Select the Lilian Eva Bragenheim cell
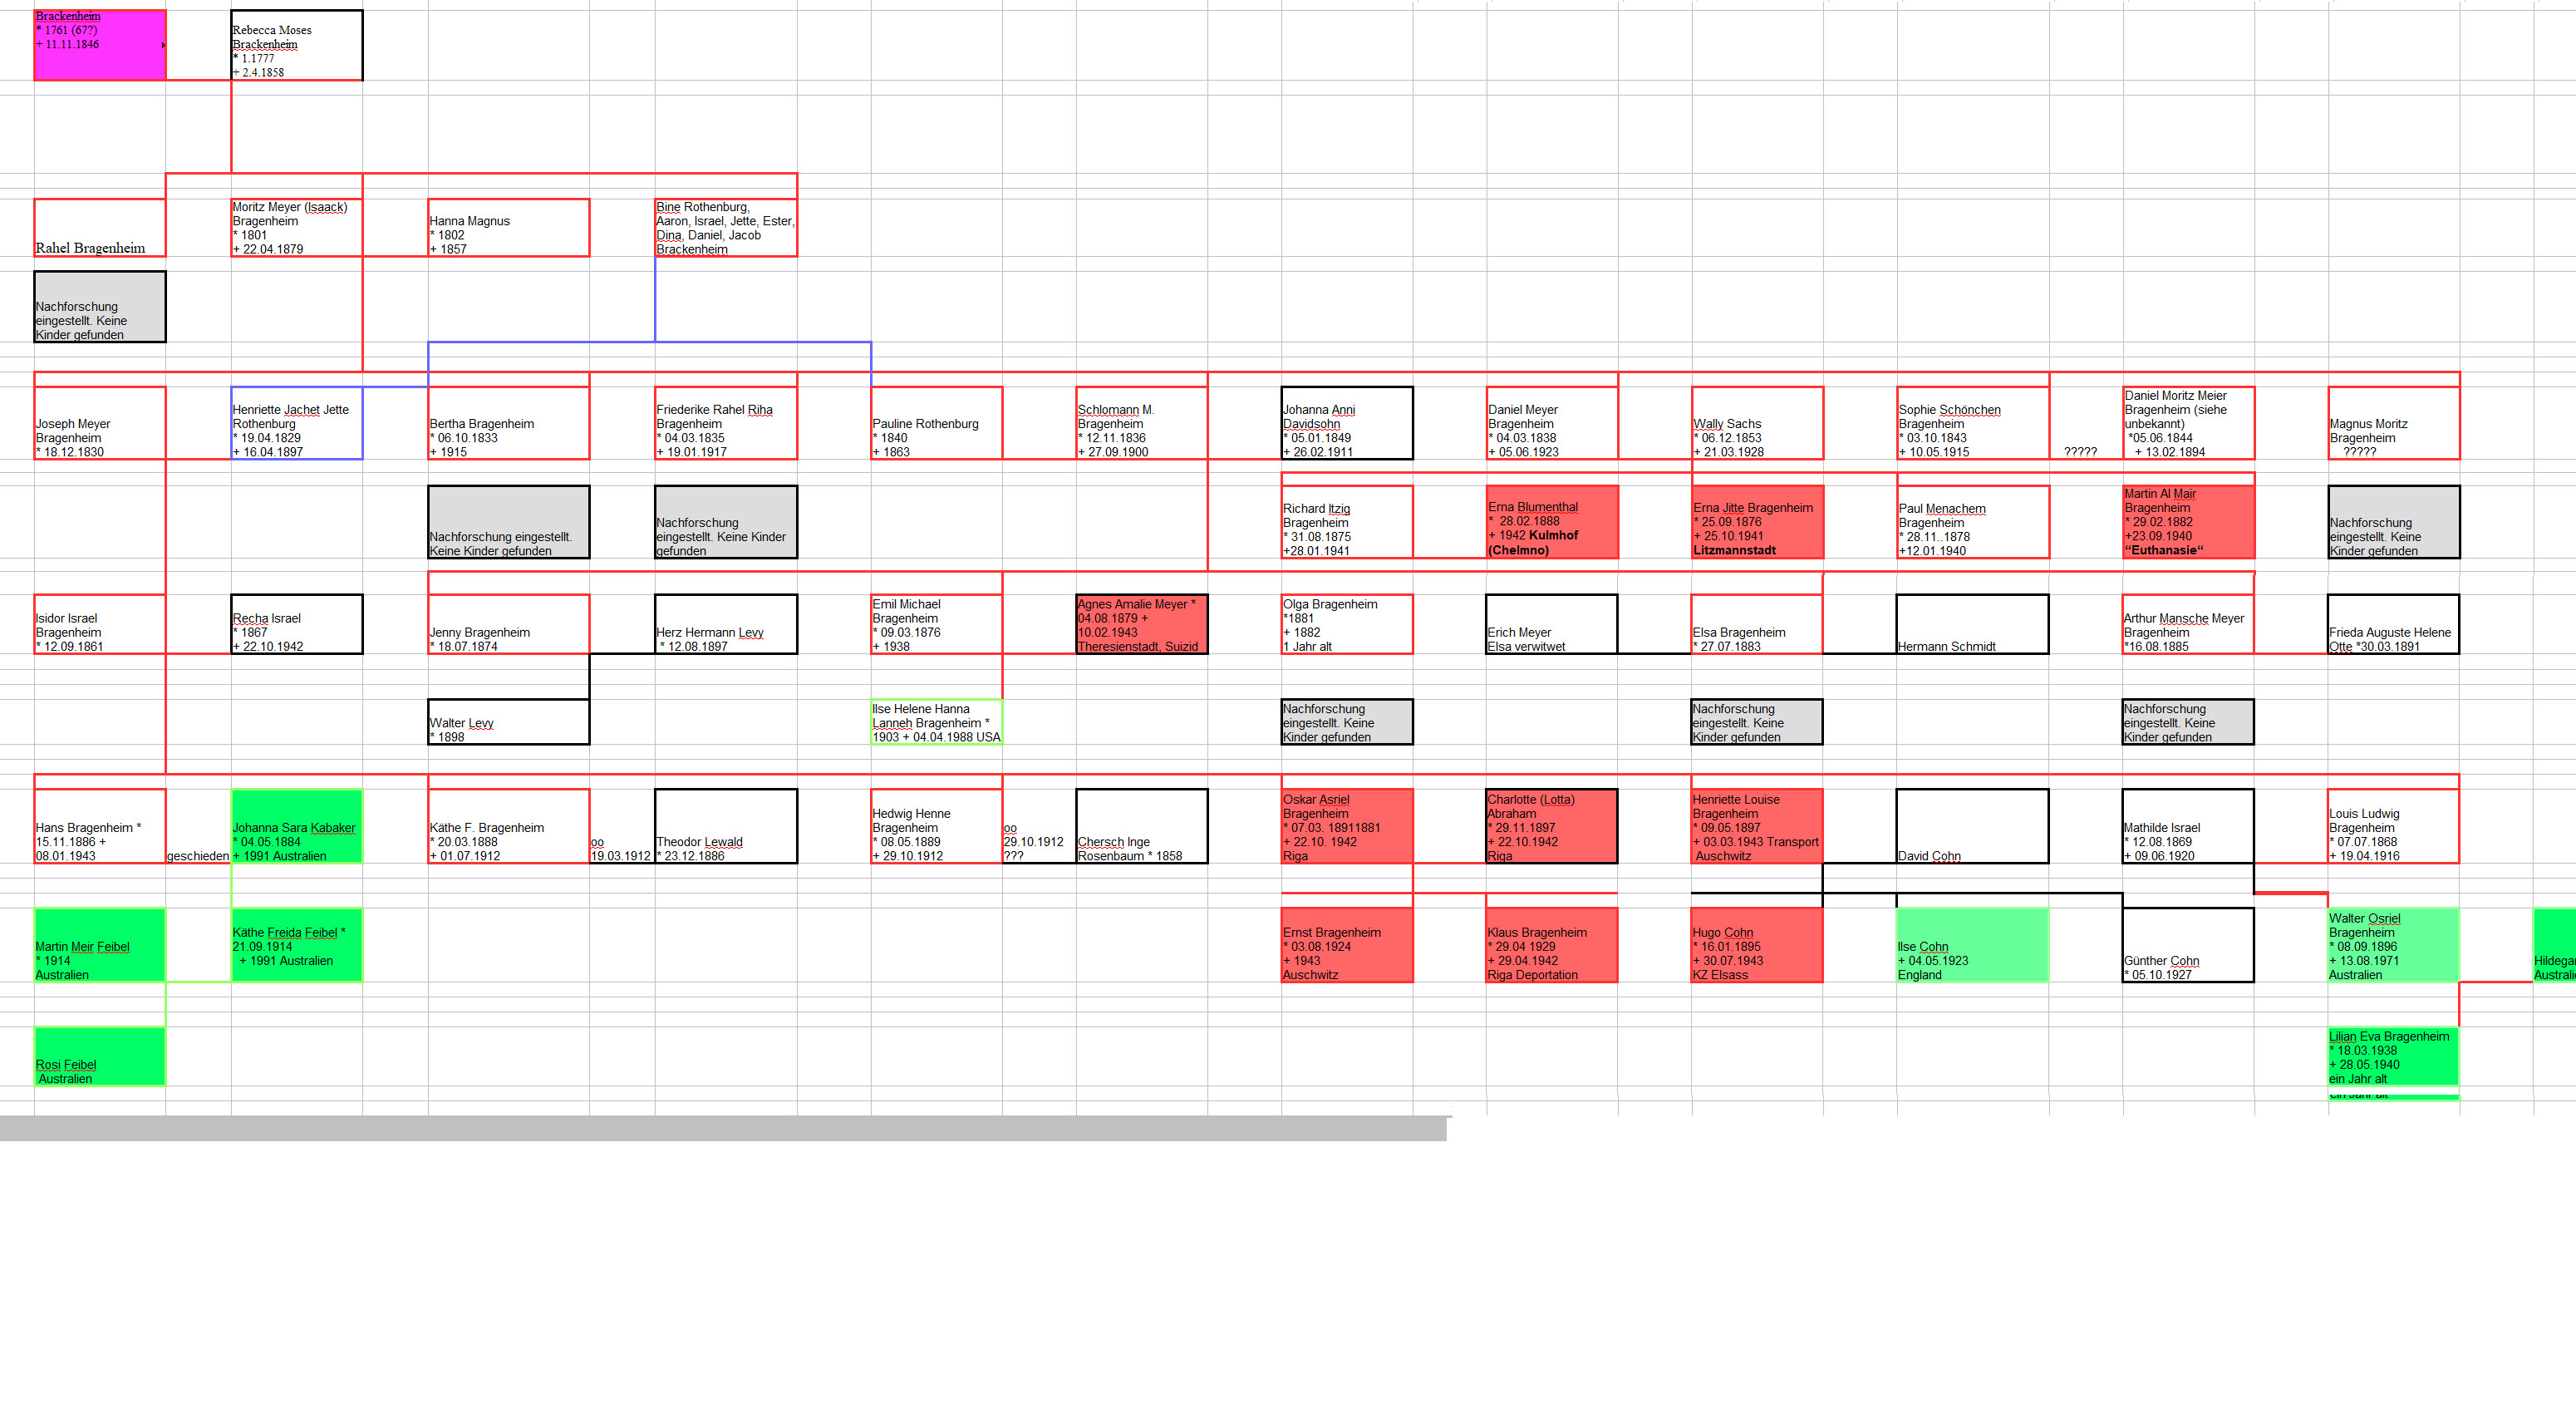The height and width of the screenshot is (1413, 2576). [2392, 1057]
